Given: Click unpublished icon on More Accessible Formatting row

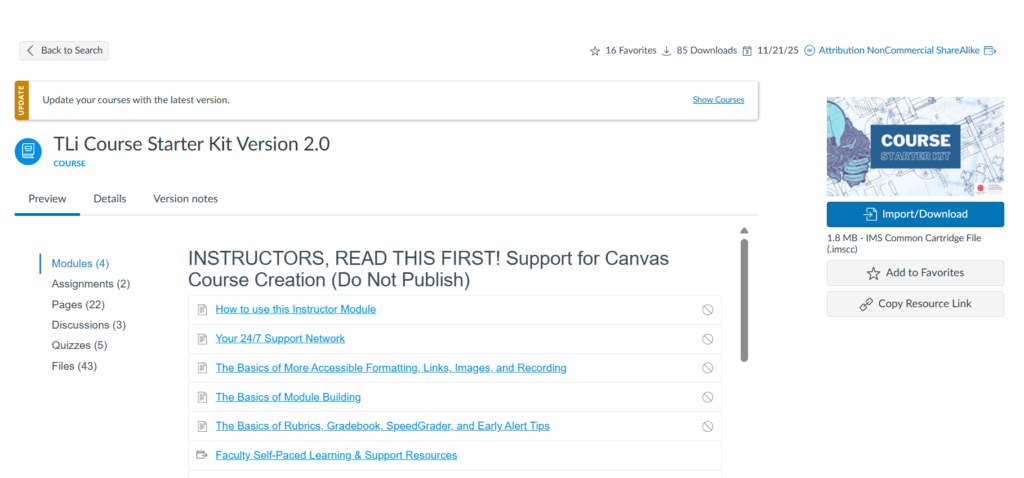Looking at the screenshot, I should 707,368.
